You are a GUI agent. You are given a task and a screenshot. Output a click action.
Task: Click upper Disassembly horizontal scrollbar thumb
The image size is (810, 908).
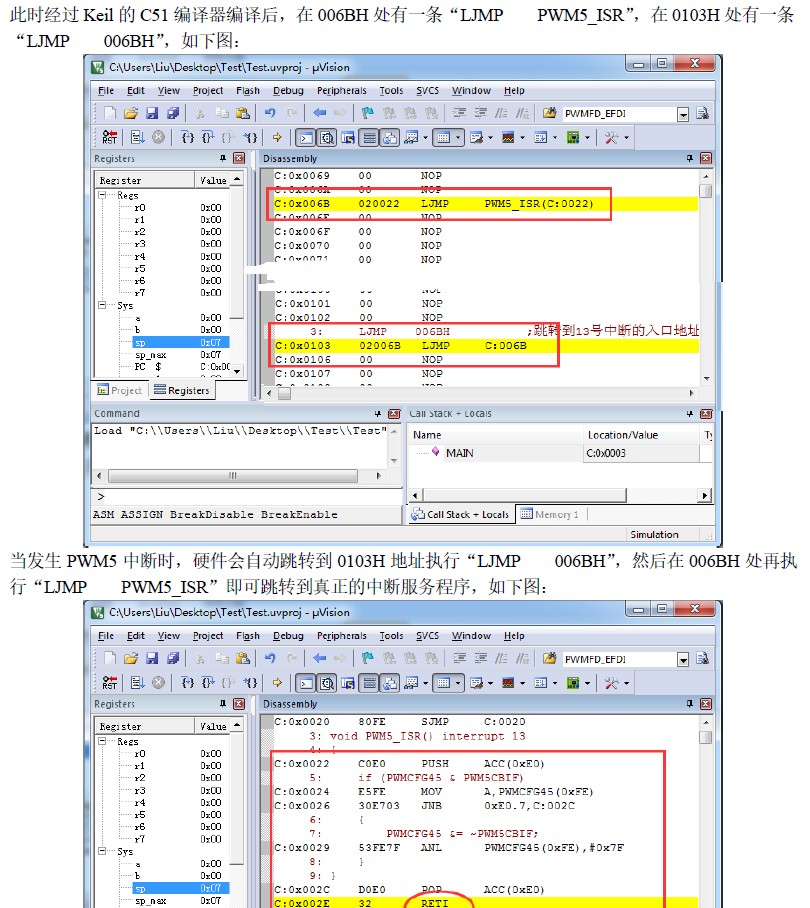(x=284, y=393)
